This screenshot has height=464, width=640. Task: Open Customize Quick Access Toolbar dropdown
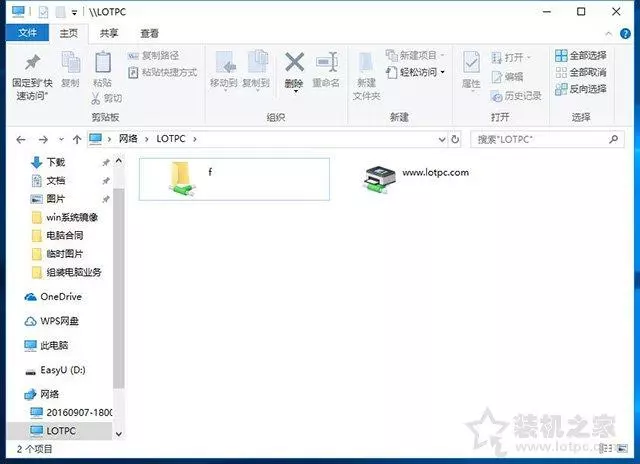[74, 13]
